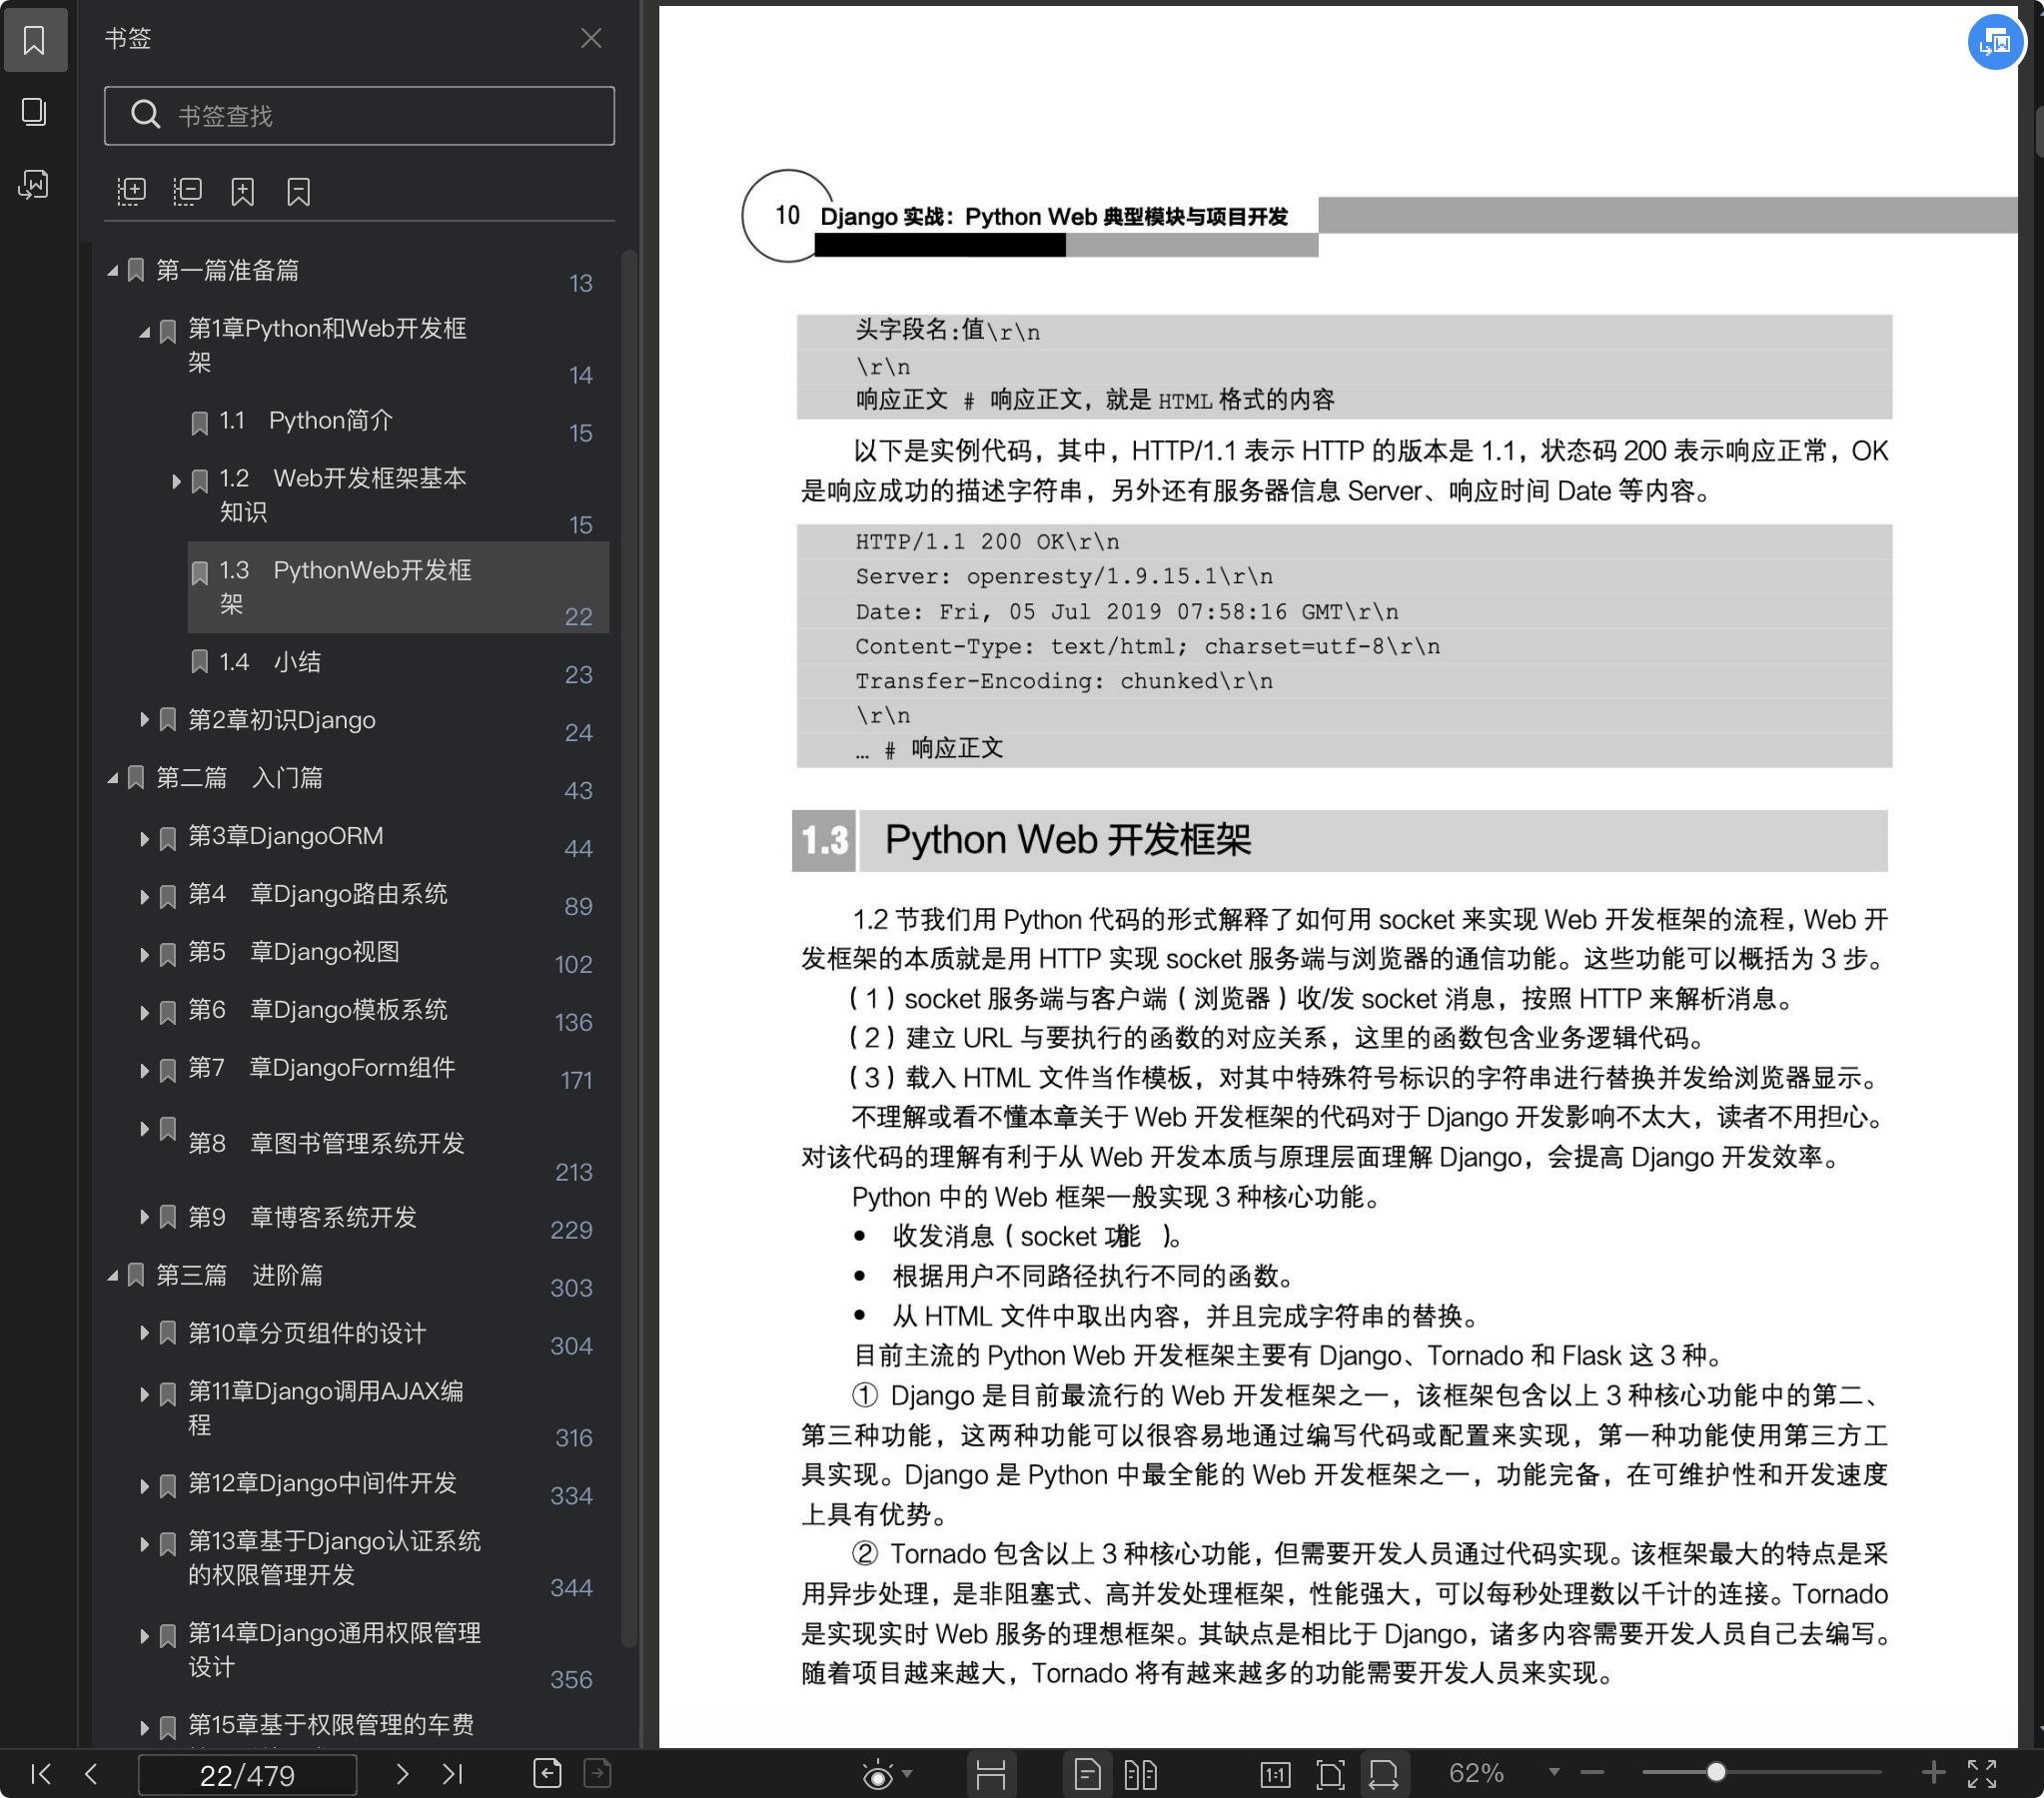Open the bookmarks panel icon in sidebar
The image size is (2044, 1798).
pyautogui.click(x=34, y=40)
